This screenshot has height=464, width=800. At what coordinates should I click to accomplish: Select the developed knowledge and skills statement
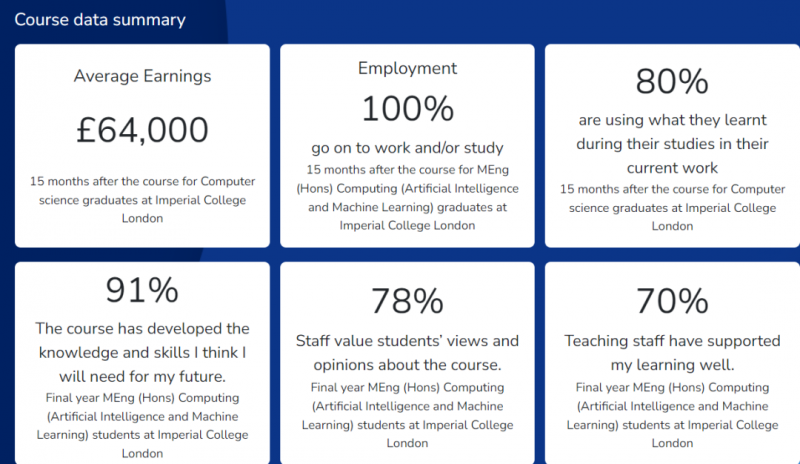click(142, 352)
